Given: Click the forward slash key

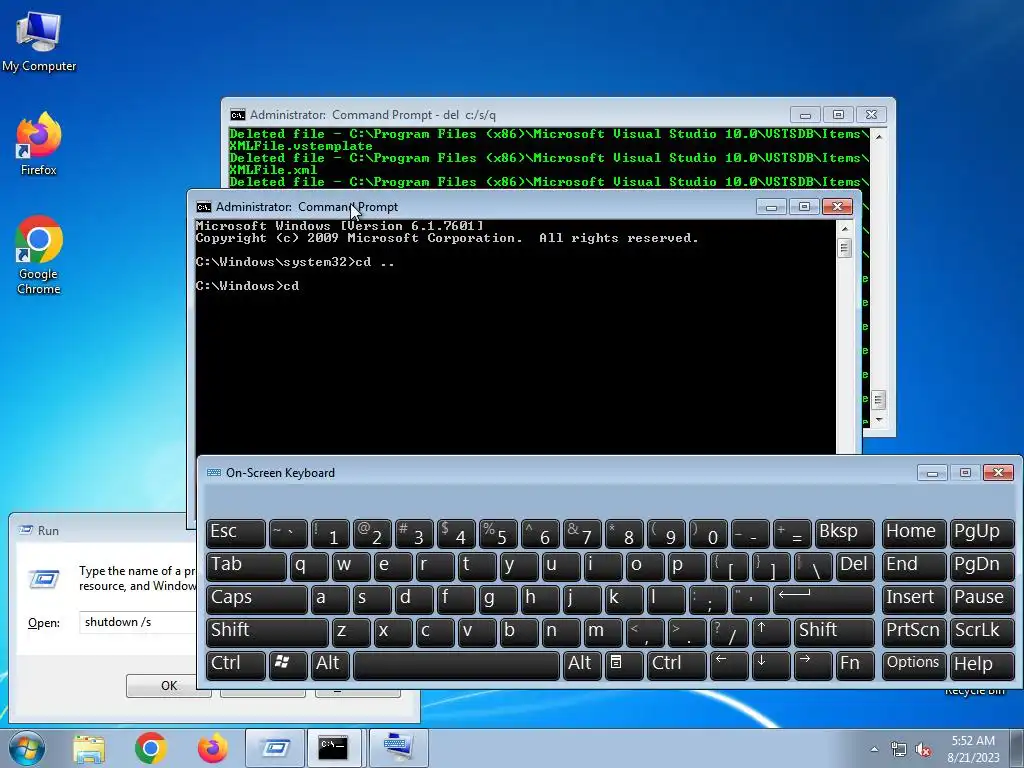Looking at the screenshot, I should pos(729,632).
